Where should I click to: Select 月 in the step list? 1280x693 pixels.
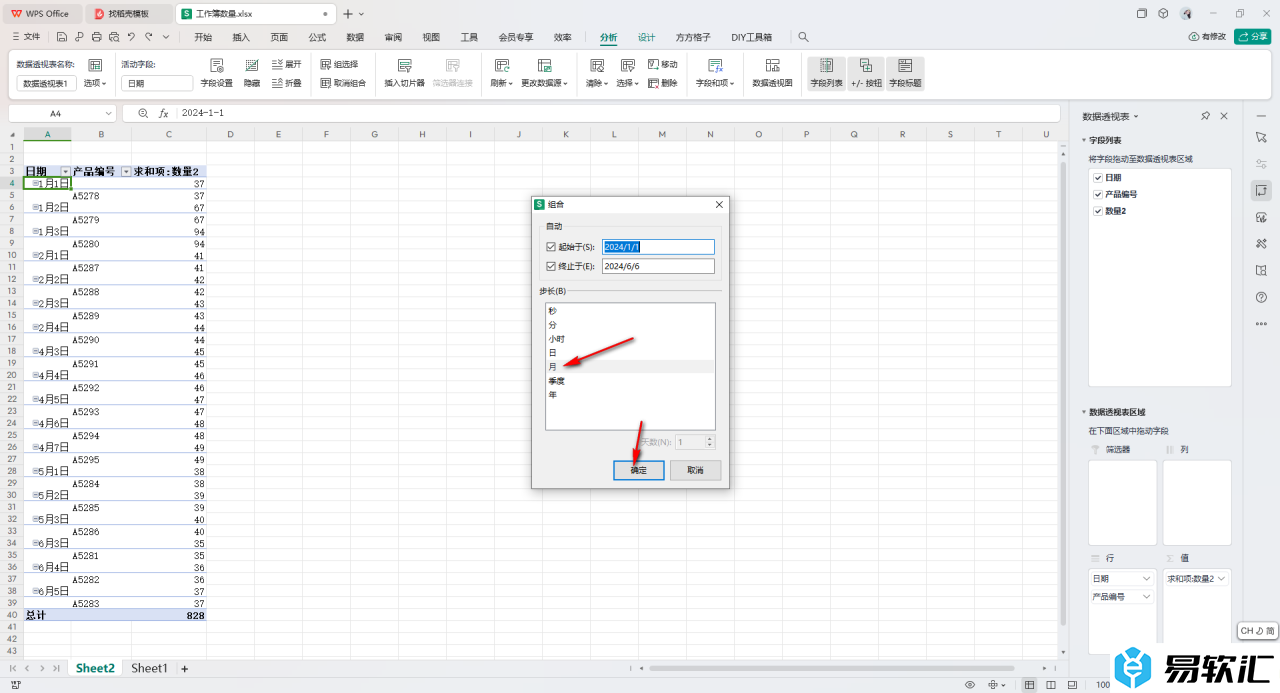pos(630,367)
